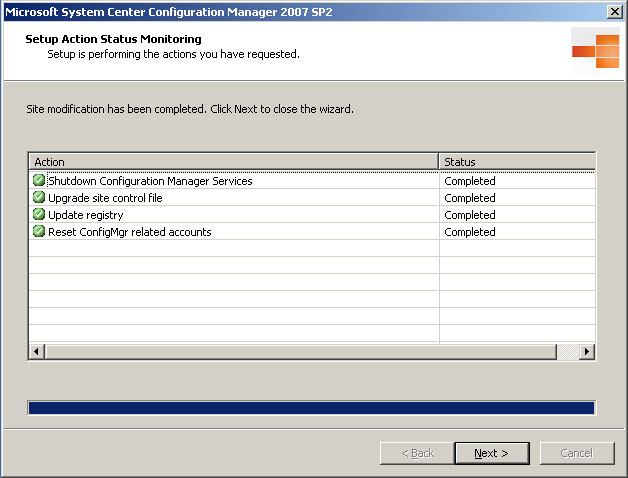Select the Update registry row text

pos(86,215)
